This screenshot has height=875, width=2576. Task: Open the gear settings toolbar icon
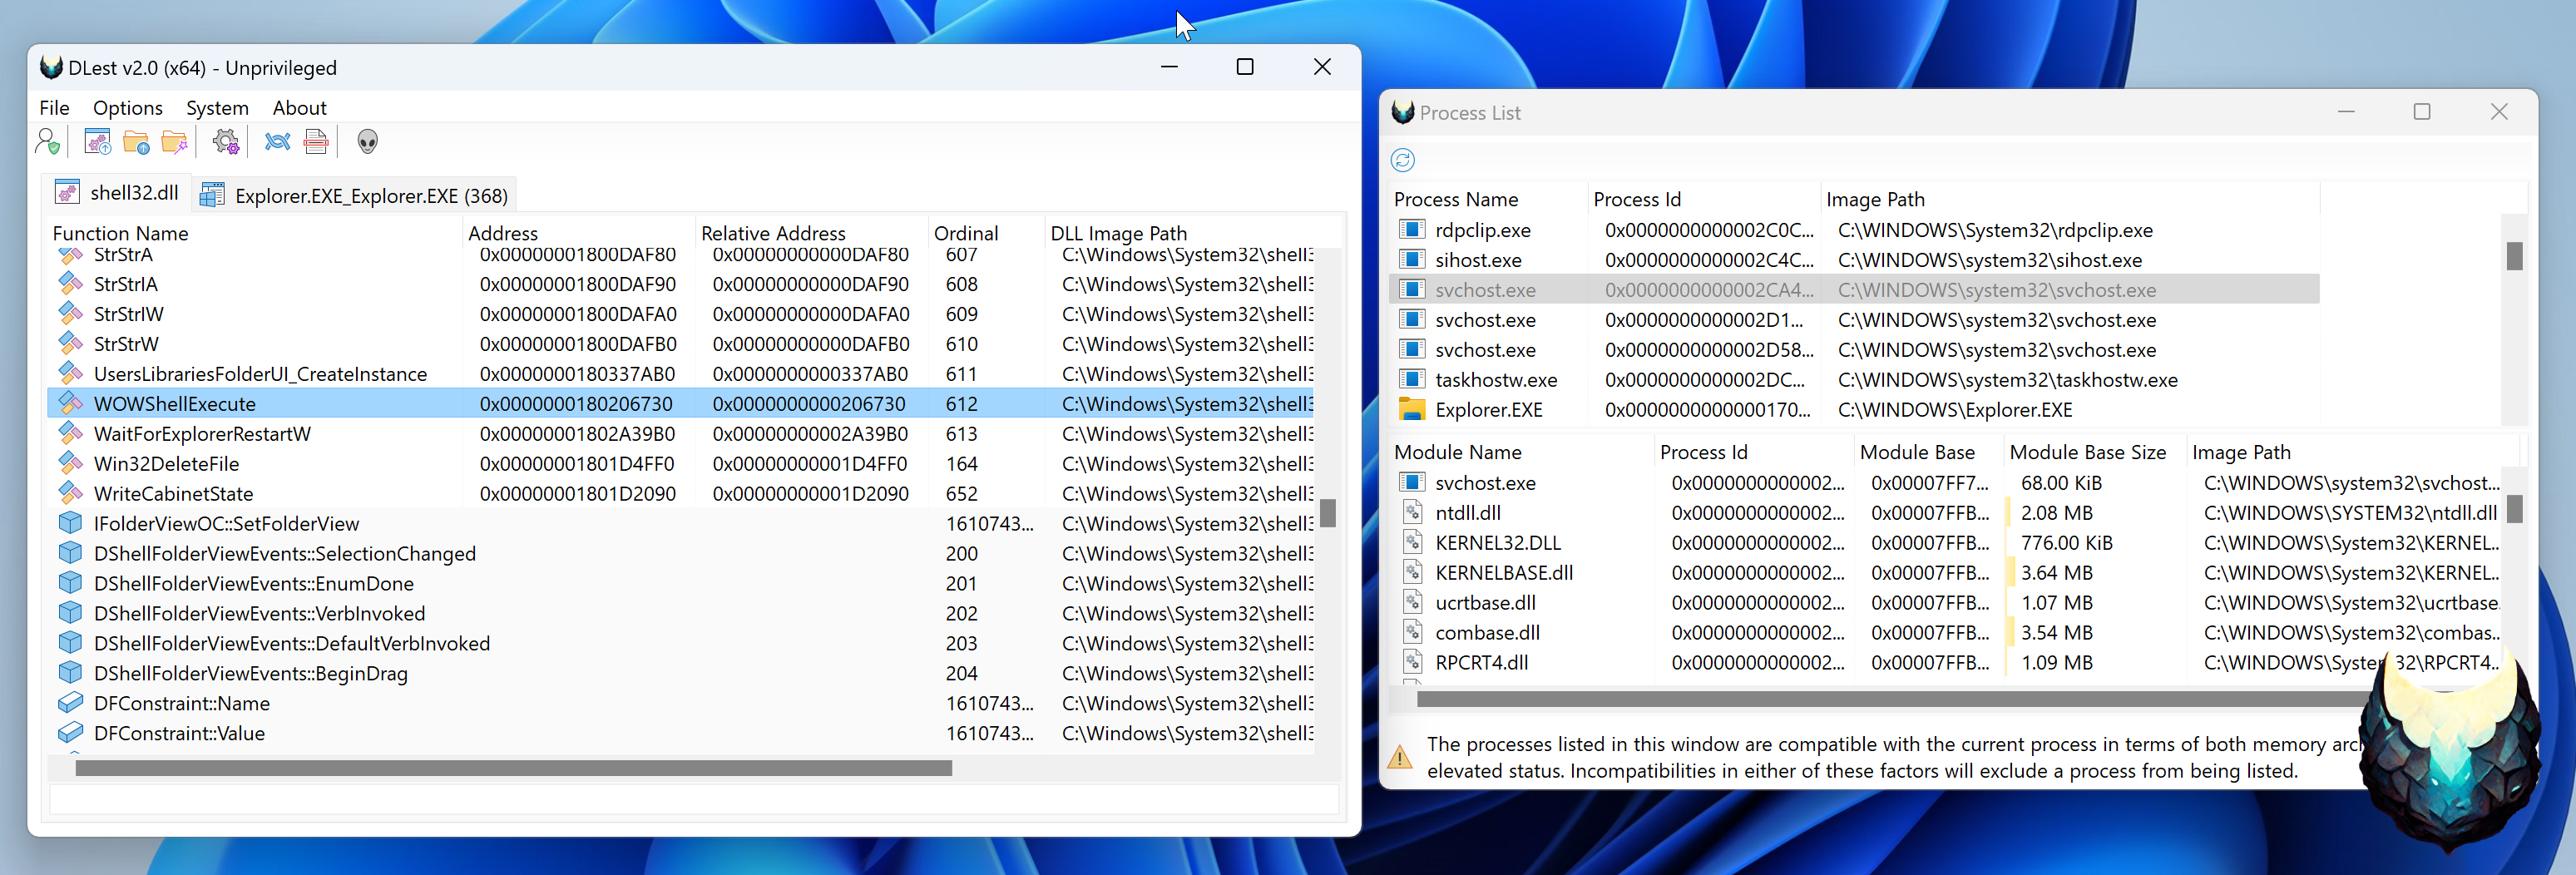pos(227,142)
